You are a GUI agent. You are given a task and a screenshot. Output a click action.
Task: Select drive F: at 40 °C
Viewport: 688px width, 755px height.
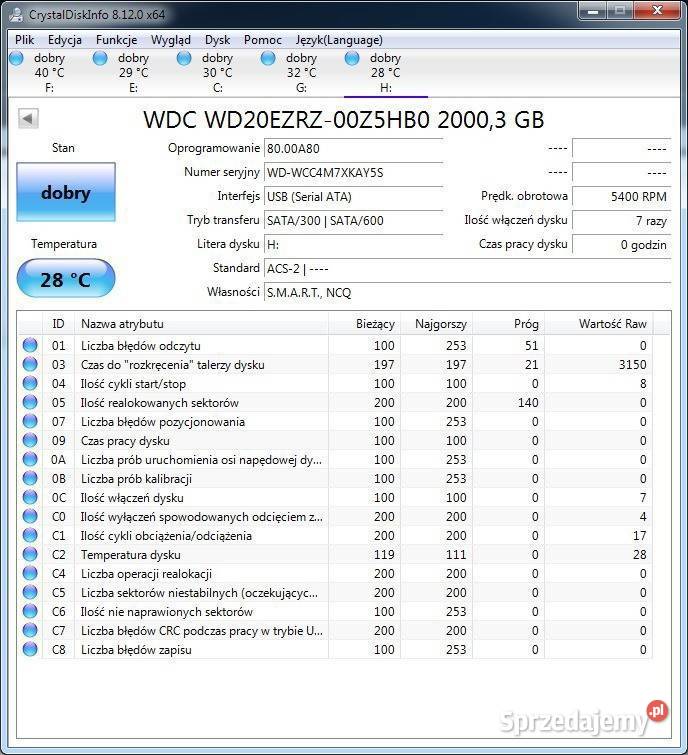click(50, 73)
